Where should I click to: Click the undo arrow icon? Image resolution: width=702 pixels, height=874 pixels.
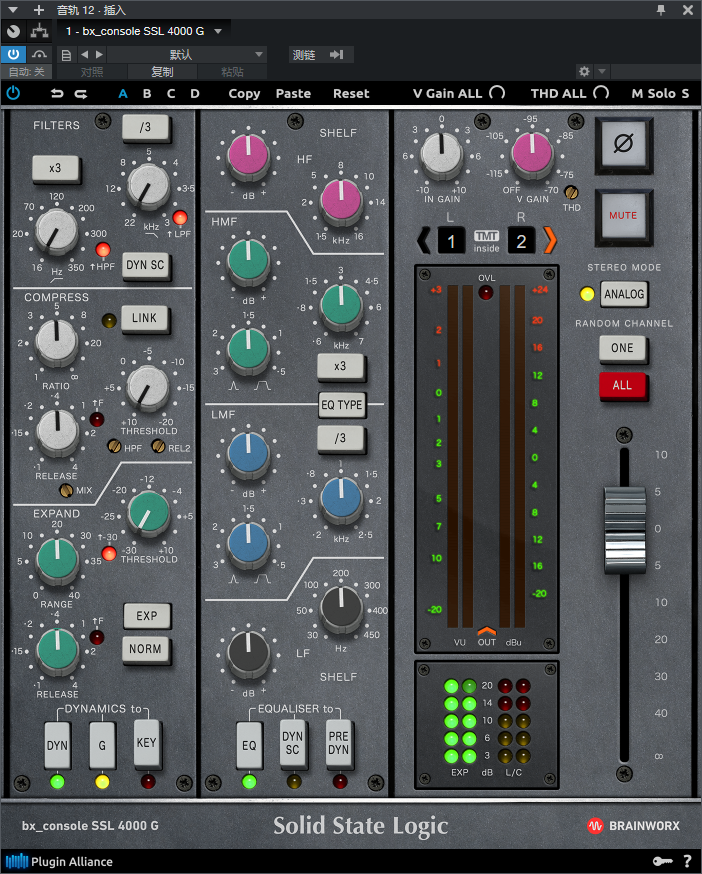pos(57,94)
